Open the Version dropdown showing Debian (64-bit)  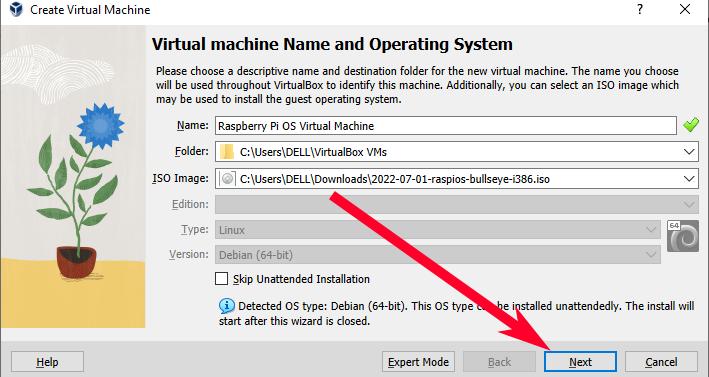[438, 255]
